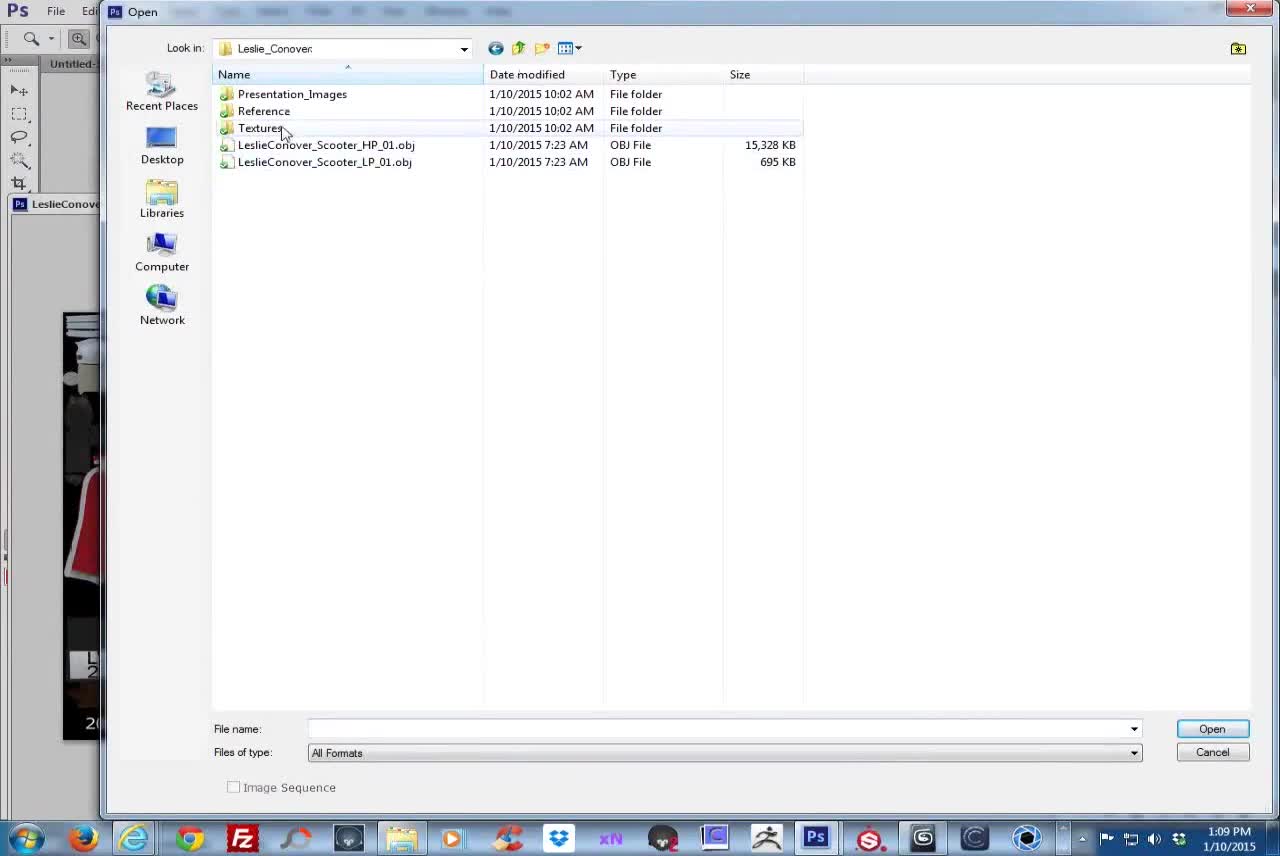Open Network shortcut in sidebar
The width and height of the screenshot is (1280, 856).
[162, 305]
